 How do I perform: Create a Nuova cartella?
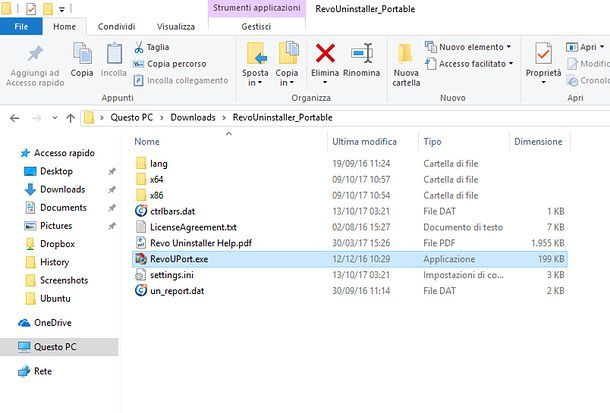(x=406, y=64)
